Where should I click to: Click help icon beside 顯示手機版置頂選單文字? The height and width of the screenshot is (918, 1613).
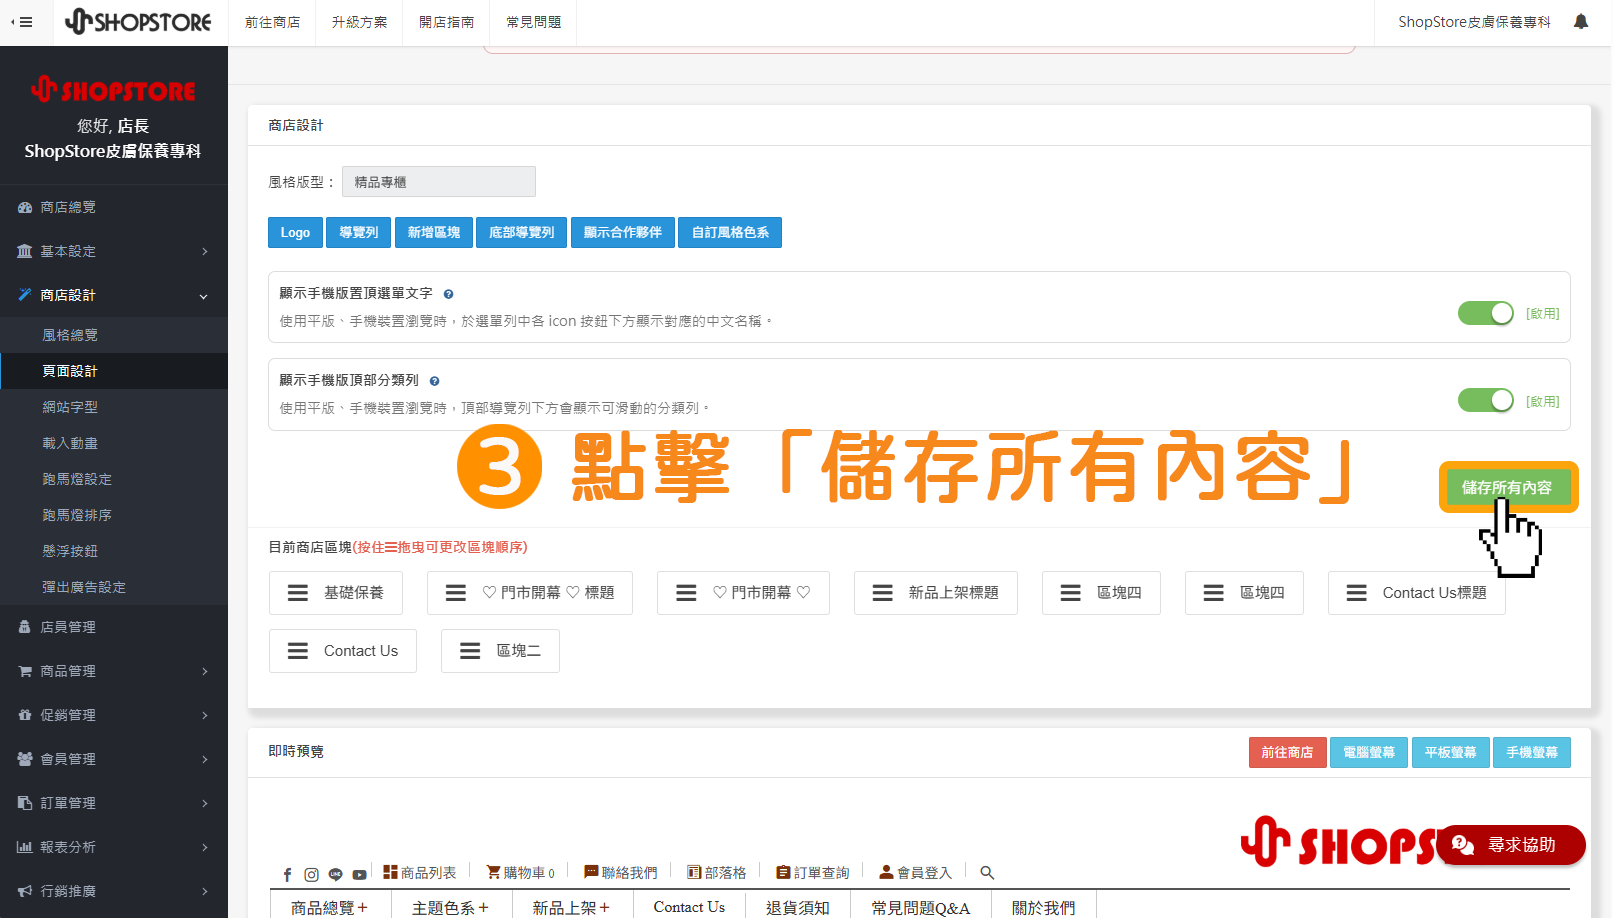pyautogui.click(x=448, y=294)
